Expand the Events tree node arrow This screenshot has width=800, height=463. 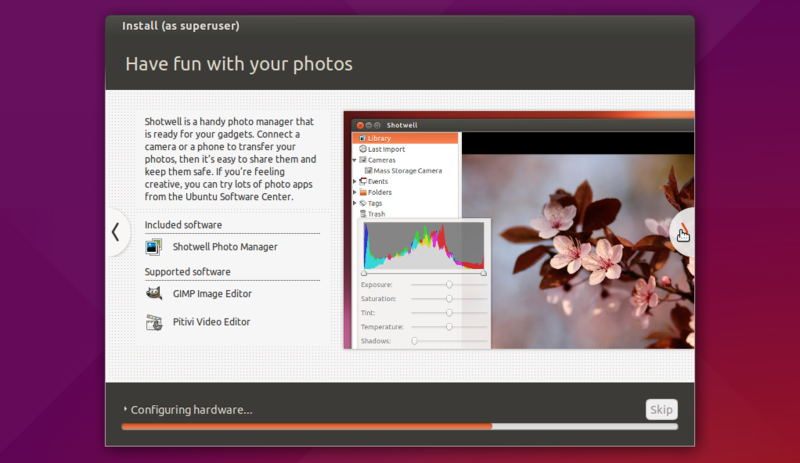click(x=355, y=181)
